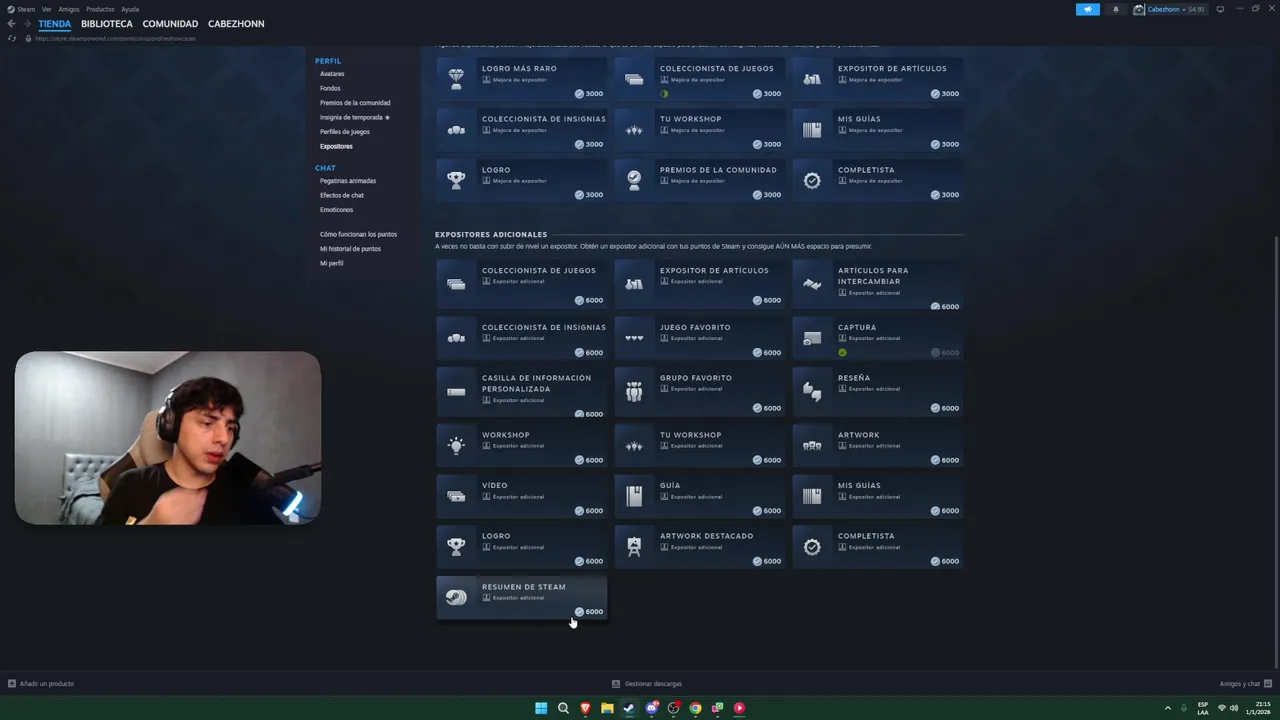This screenshot has width=1280, height=720.
Task: Open the Productos menu
Action: click(100, 9)
